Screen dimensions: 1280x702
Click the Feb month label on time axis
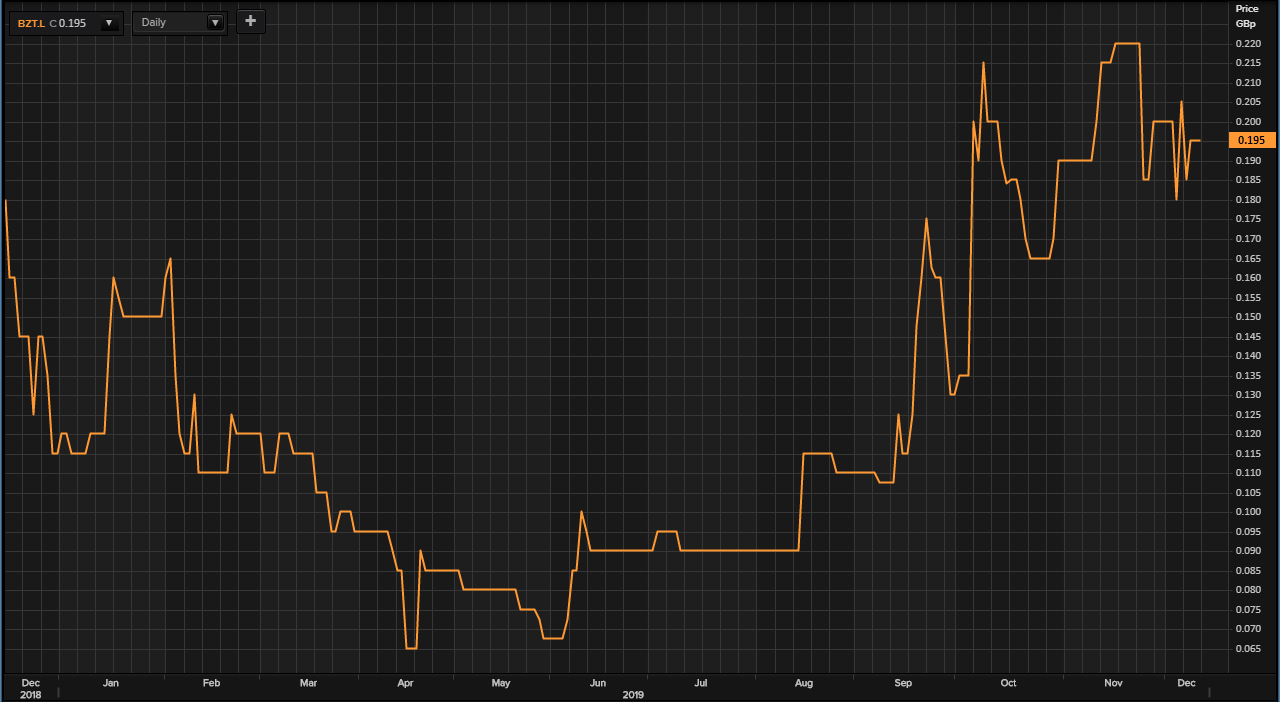coord(211,683)
